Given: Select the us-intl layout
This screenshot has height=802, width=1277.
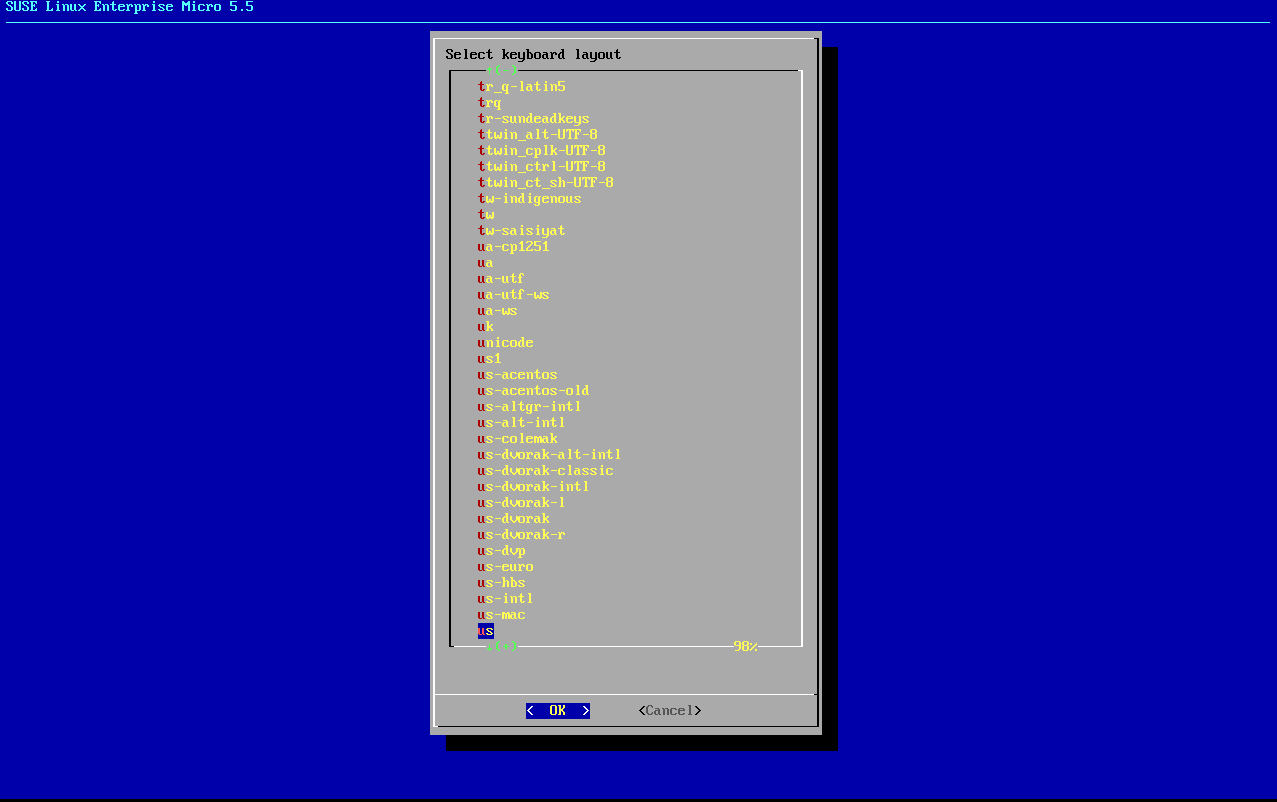Looking at the screenshot, I should (506, 598).
